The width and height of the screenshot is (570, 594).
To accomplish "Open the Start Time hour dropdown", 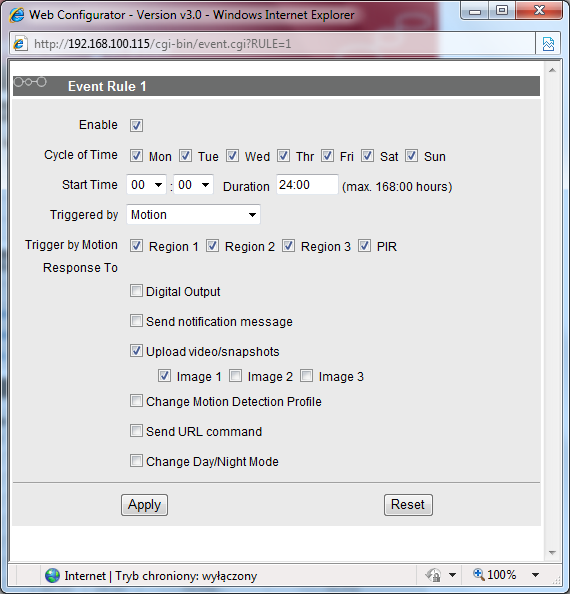I will pos(146,185).
